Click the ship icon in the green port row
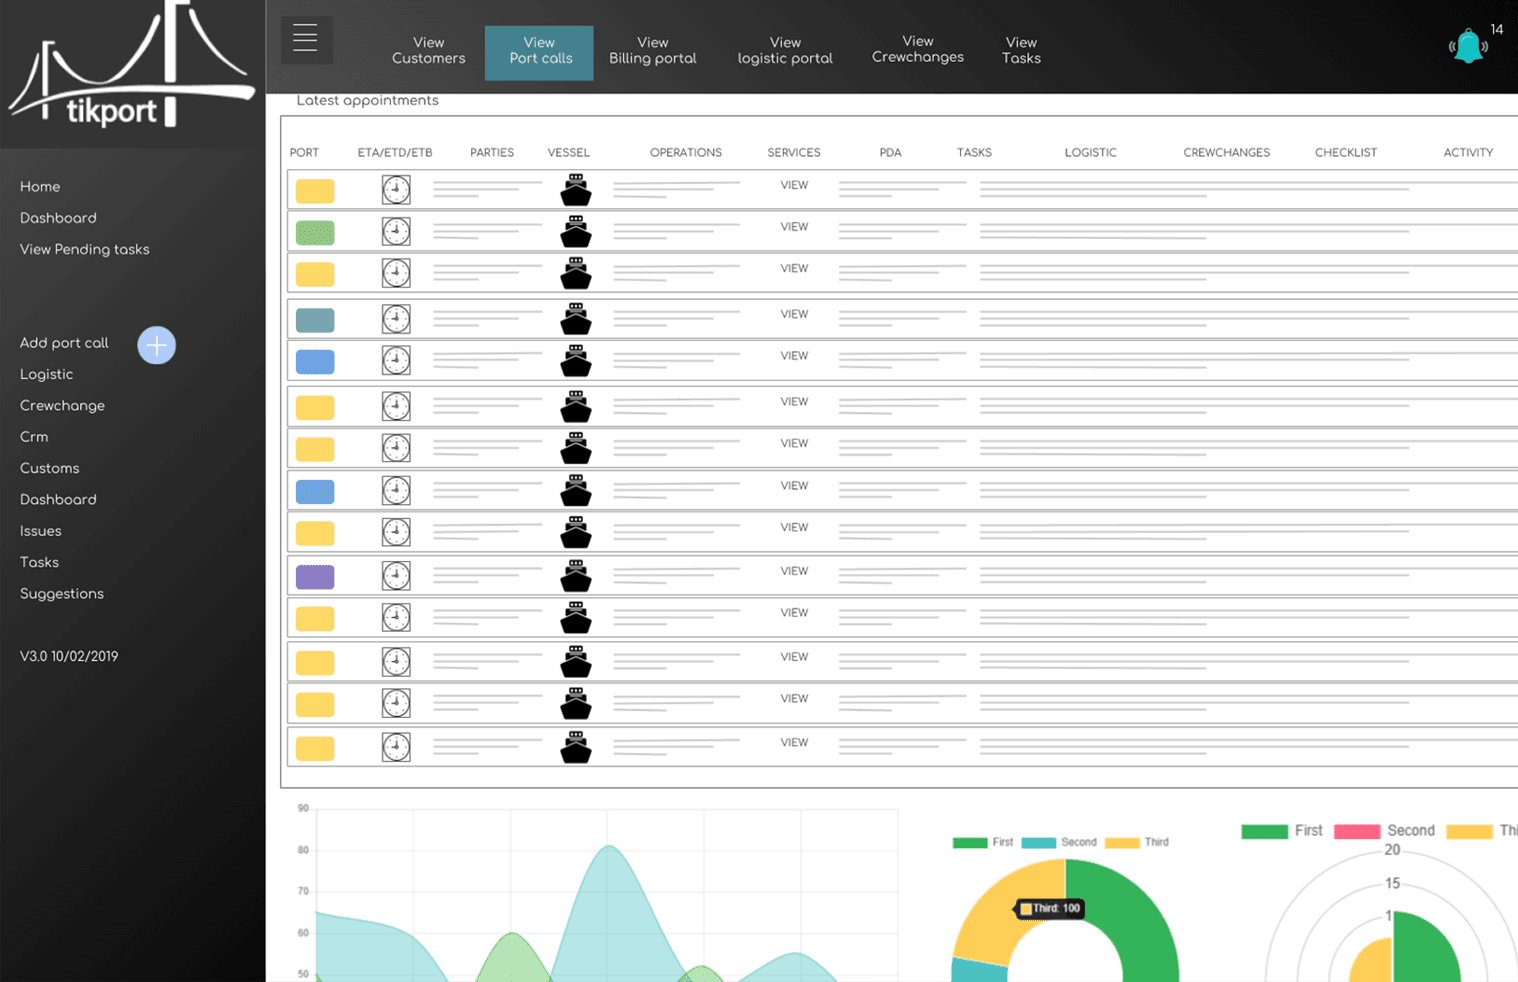Screen dimensions: 1518x982 point(576,231)
